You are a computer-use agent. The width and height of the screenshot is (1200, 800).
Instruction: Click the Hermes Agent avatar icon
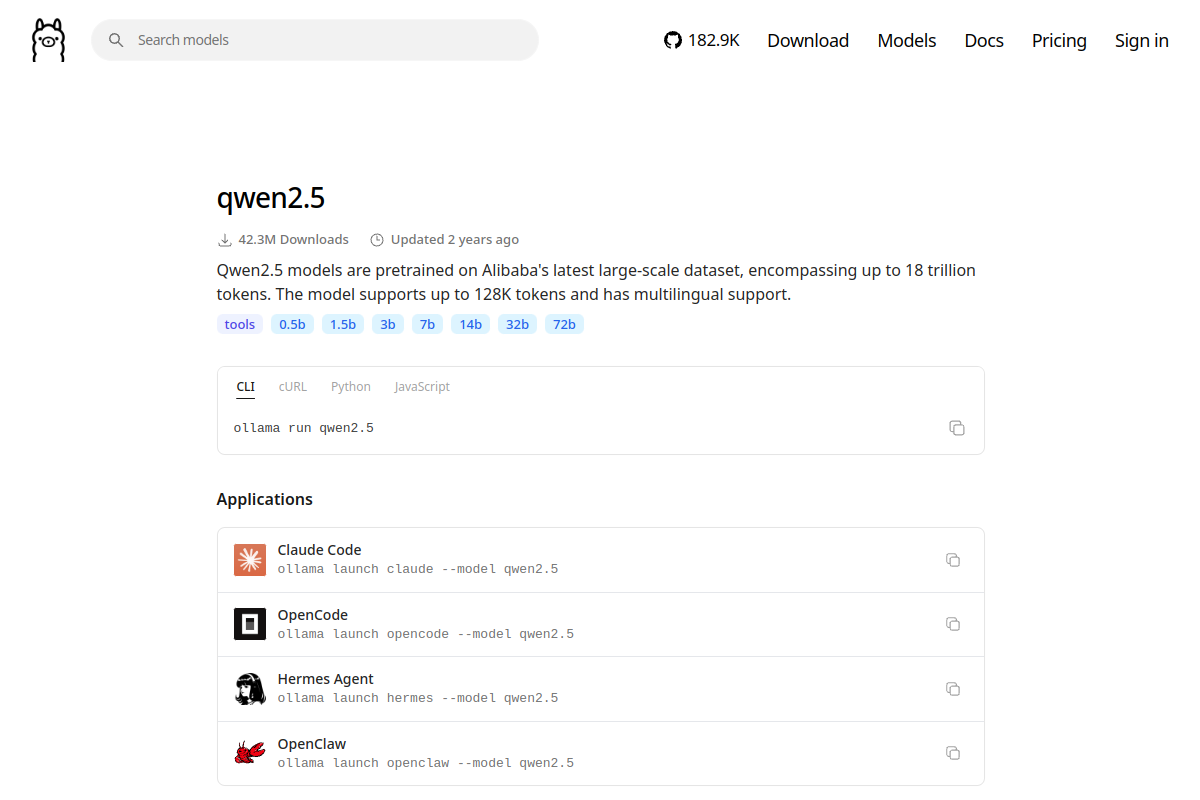coord(250,689)
